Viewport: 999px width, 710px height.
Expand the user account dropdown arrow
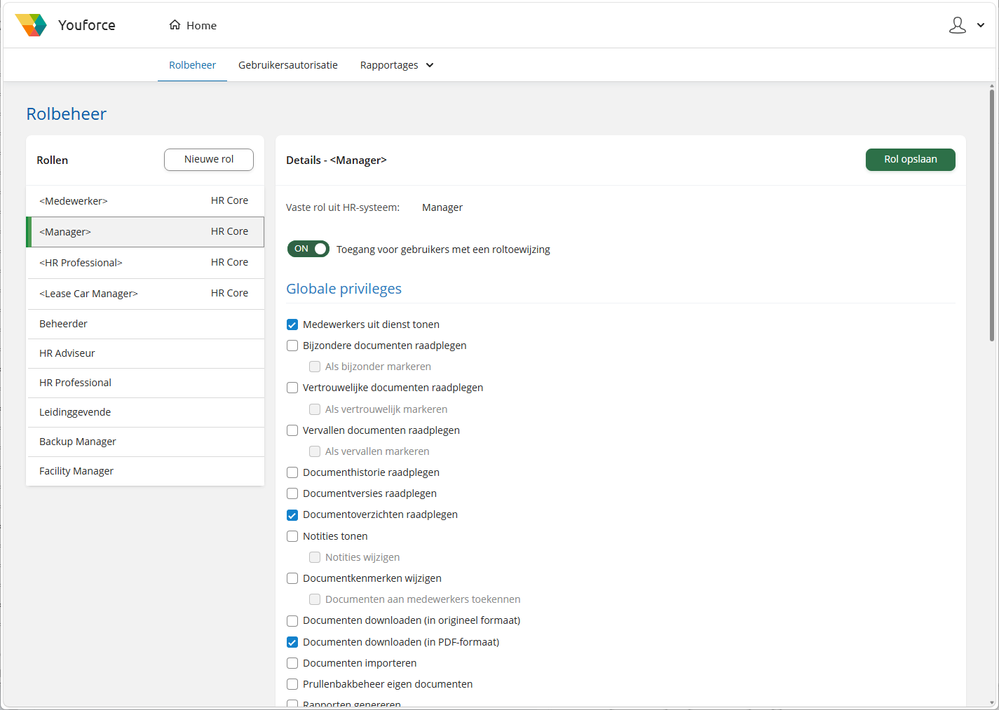pyautogui.click(x=981, y=25)
